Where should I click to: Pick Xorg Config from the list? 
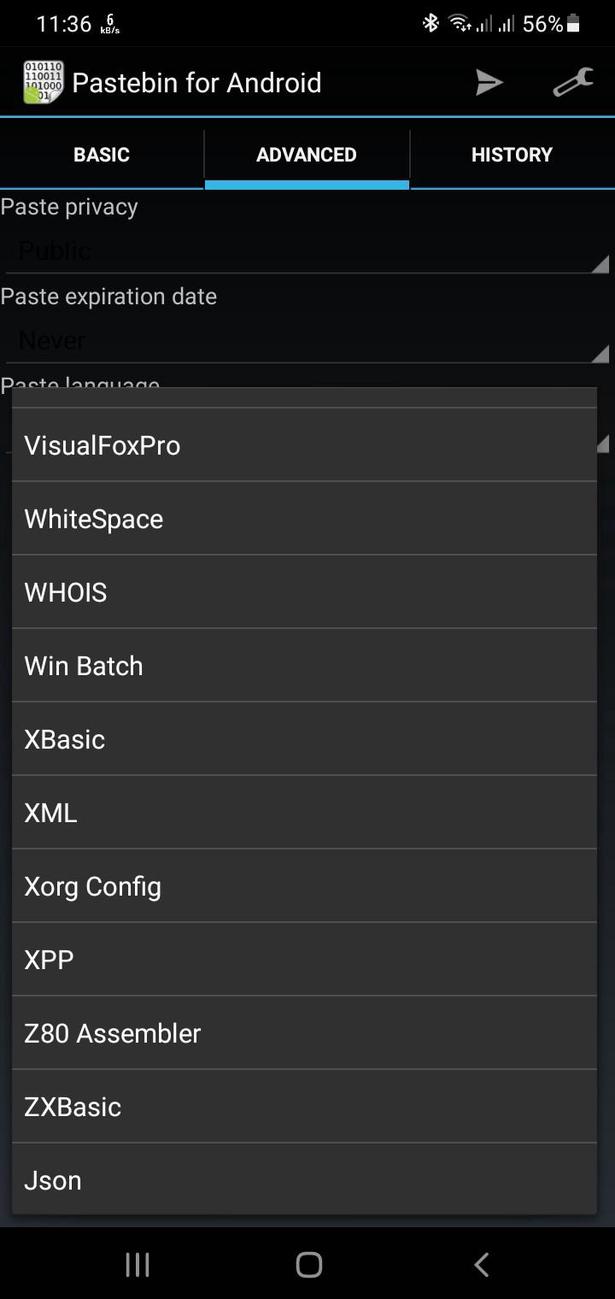pyautogui.click(x=304, y=886)
